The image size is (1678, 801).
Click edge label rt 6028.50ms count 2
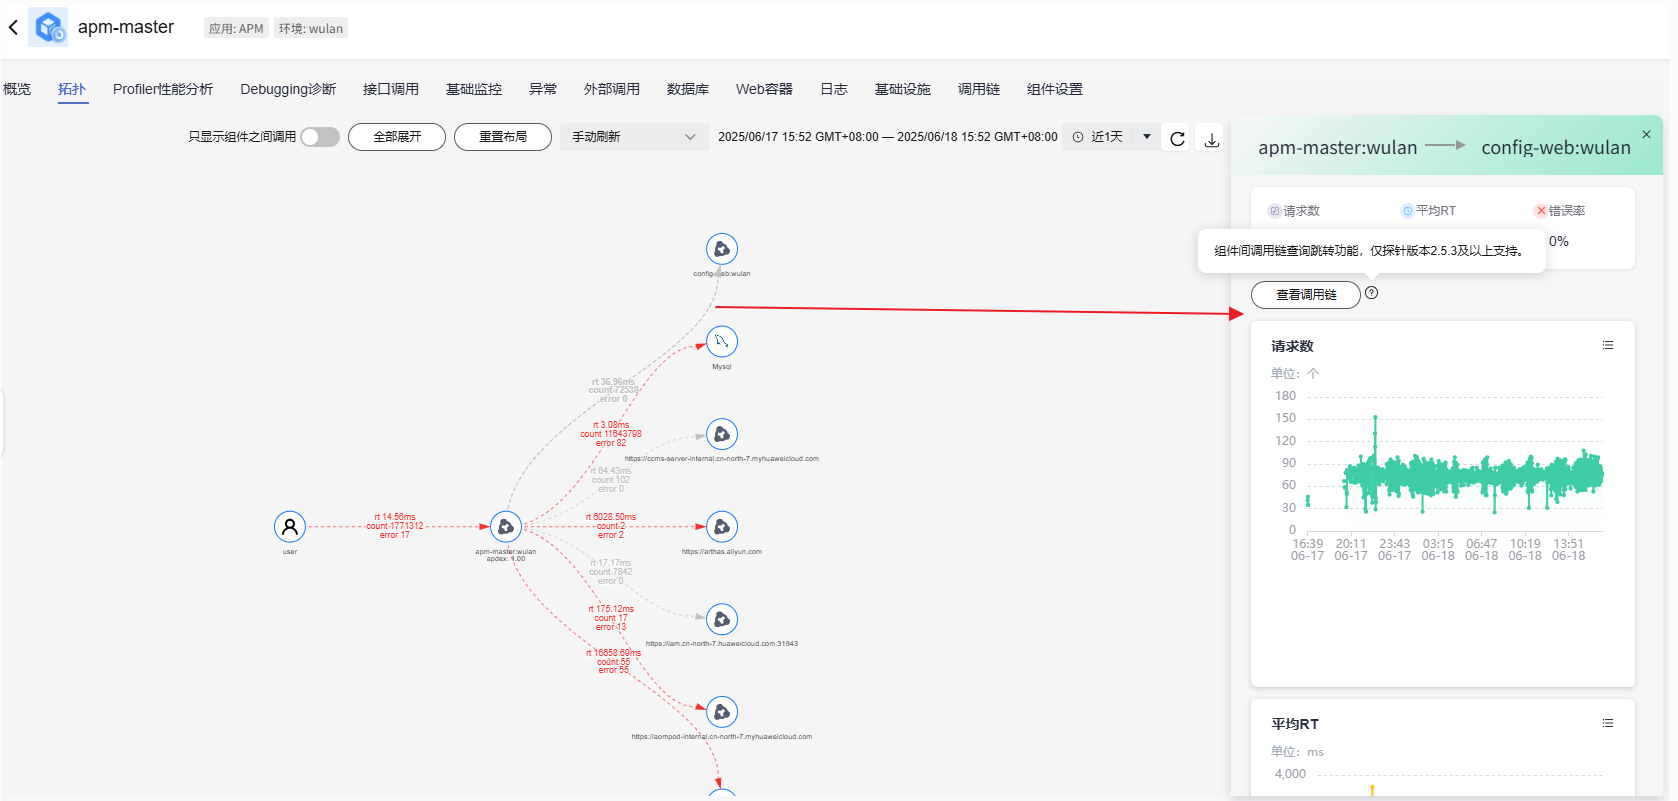click(x=611, y=526)
